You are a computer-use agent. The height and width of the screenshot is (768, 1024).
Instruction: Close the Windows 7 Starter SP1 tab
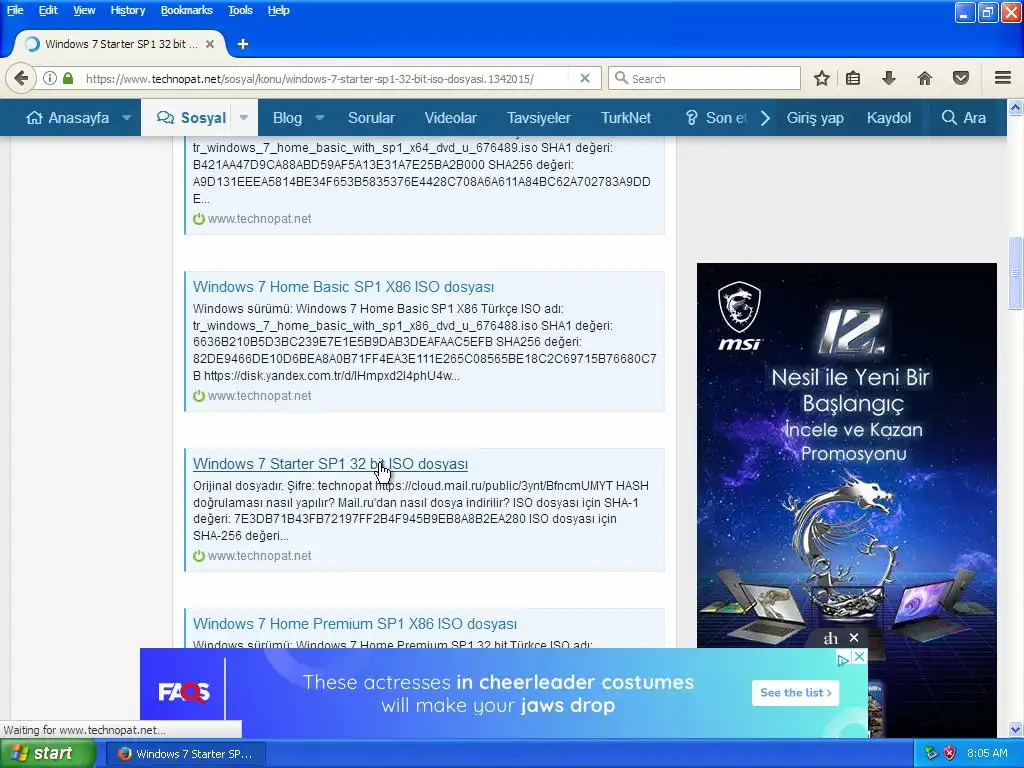click(210, 44)
